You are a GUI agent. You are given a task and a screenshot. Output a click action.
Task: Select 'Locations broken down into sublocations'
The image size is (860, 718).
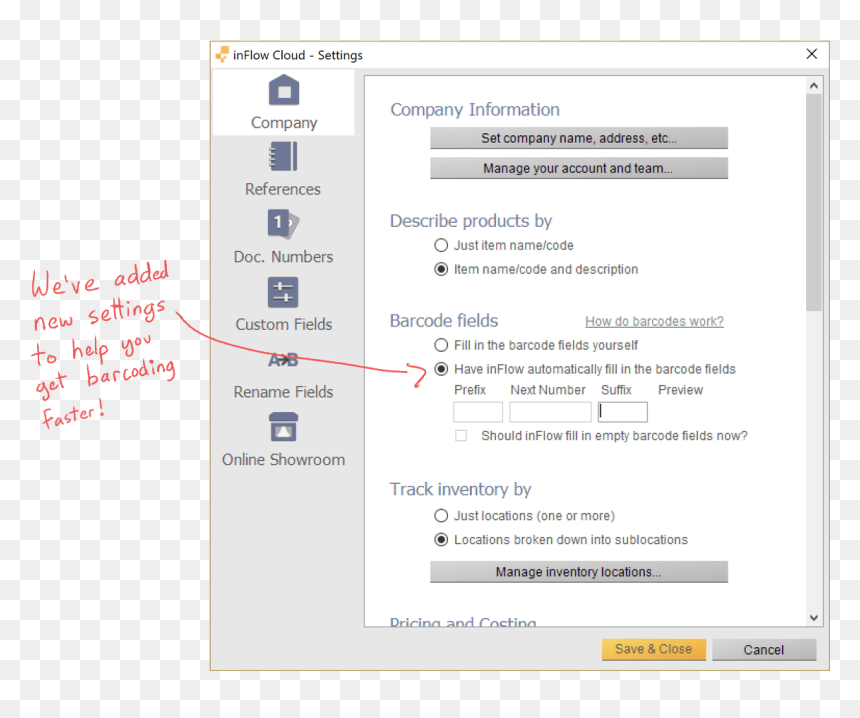[441, 540]
